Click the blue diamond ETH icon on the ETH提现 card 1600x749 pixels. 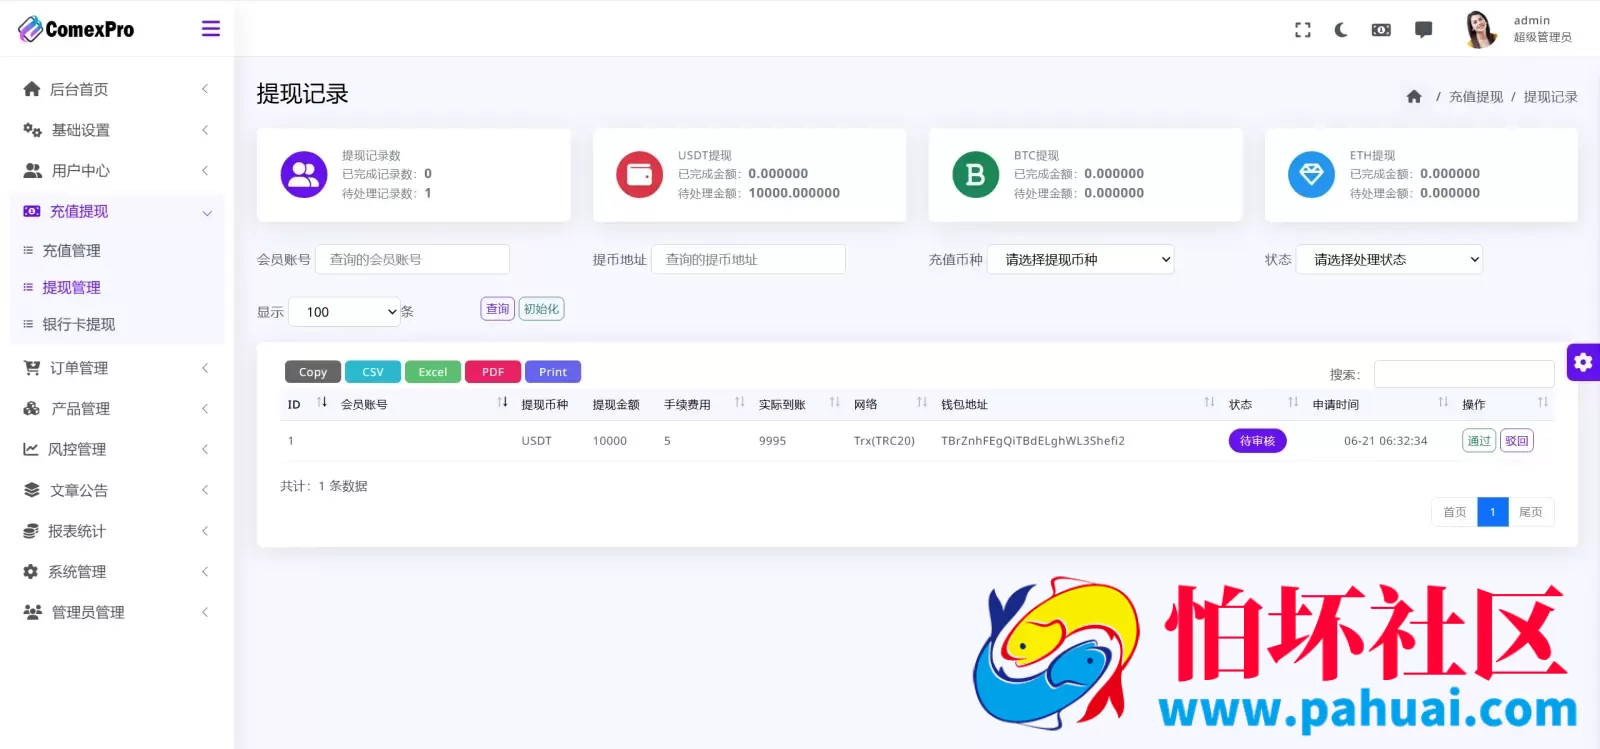click(x=1312, y=175)
